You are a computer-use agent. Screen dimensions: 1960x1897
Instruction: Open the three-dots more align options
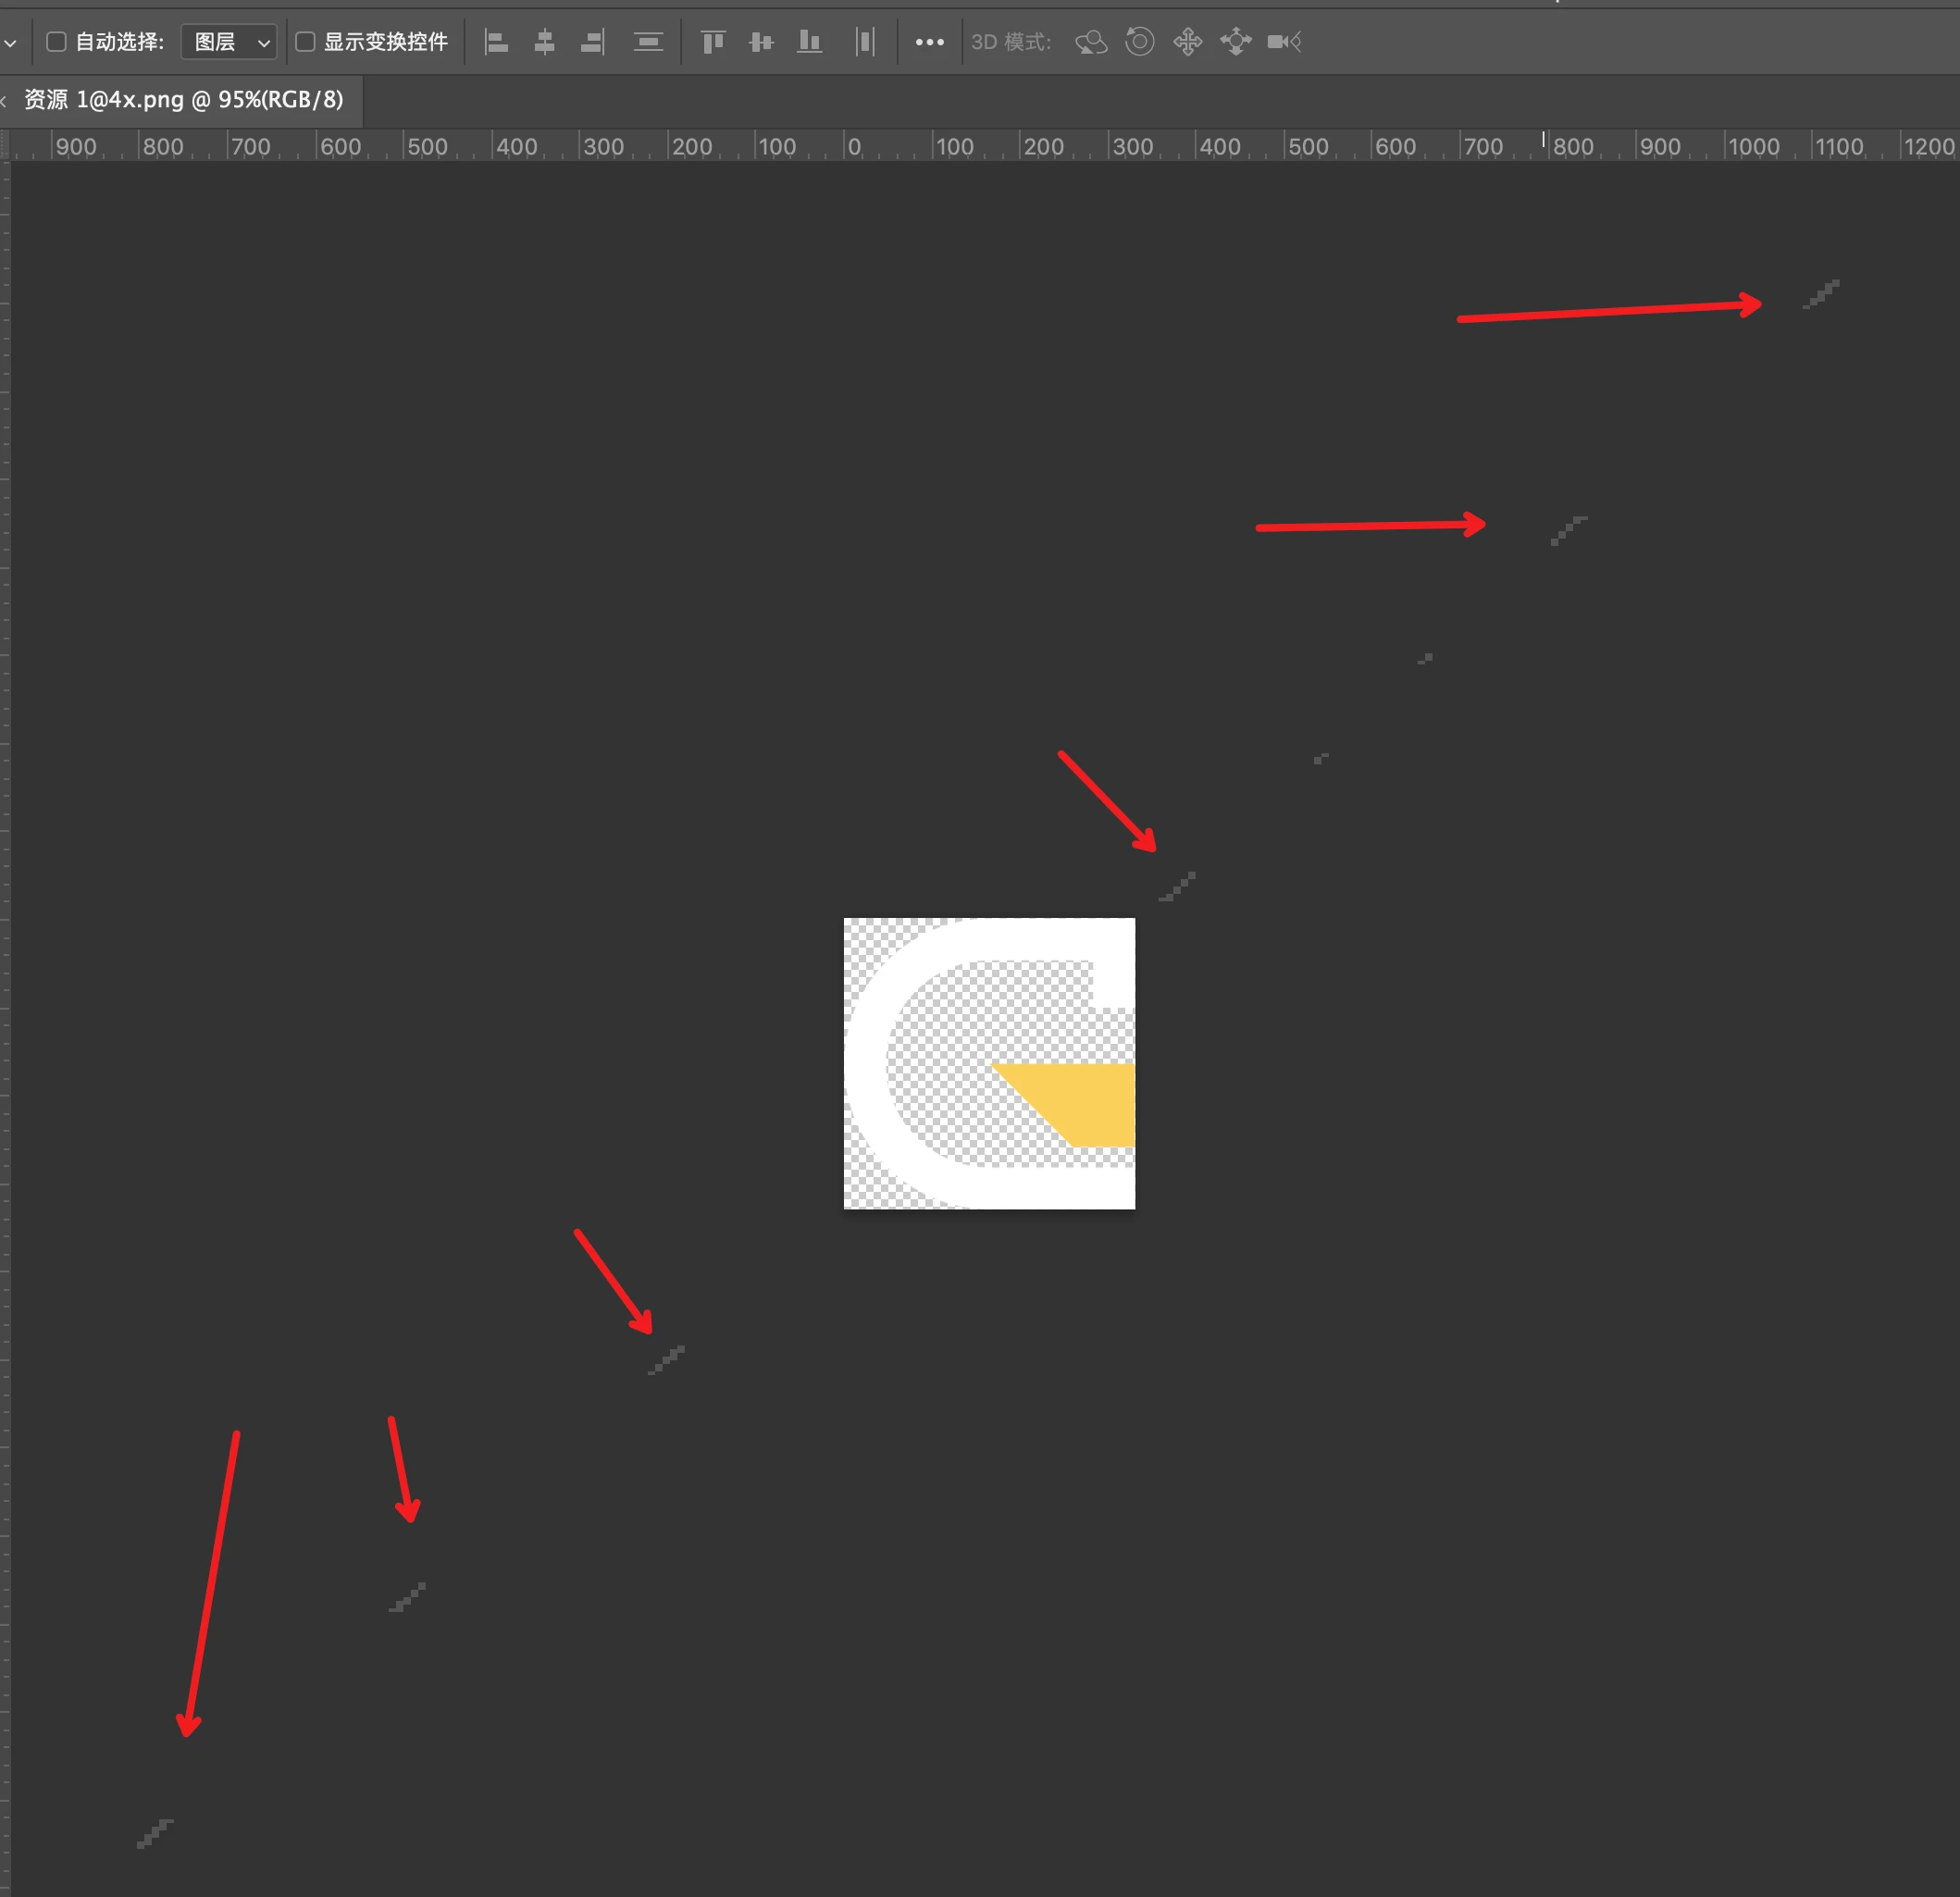click(929, 42)
